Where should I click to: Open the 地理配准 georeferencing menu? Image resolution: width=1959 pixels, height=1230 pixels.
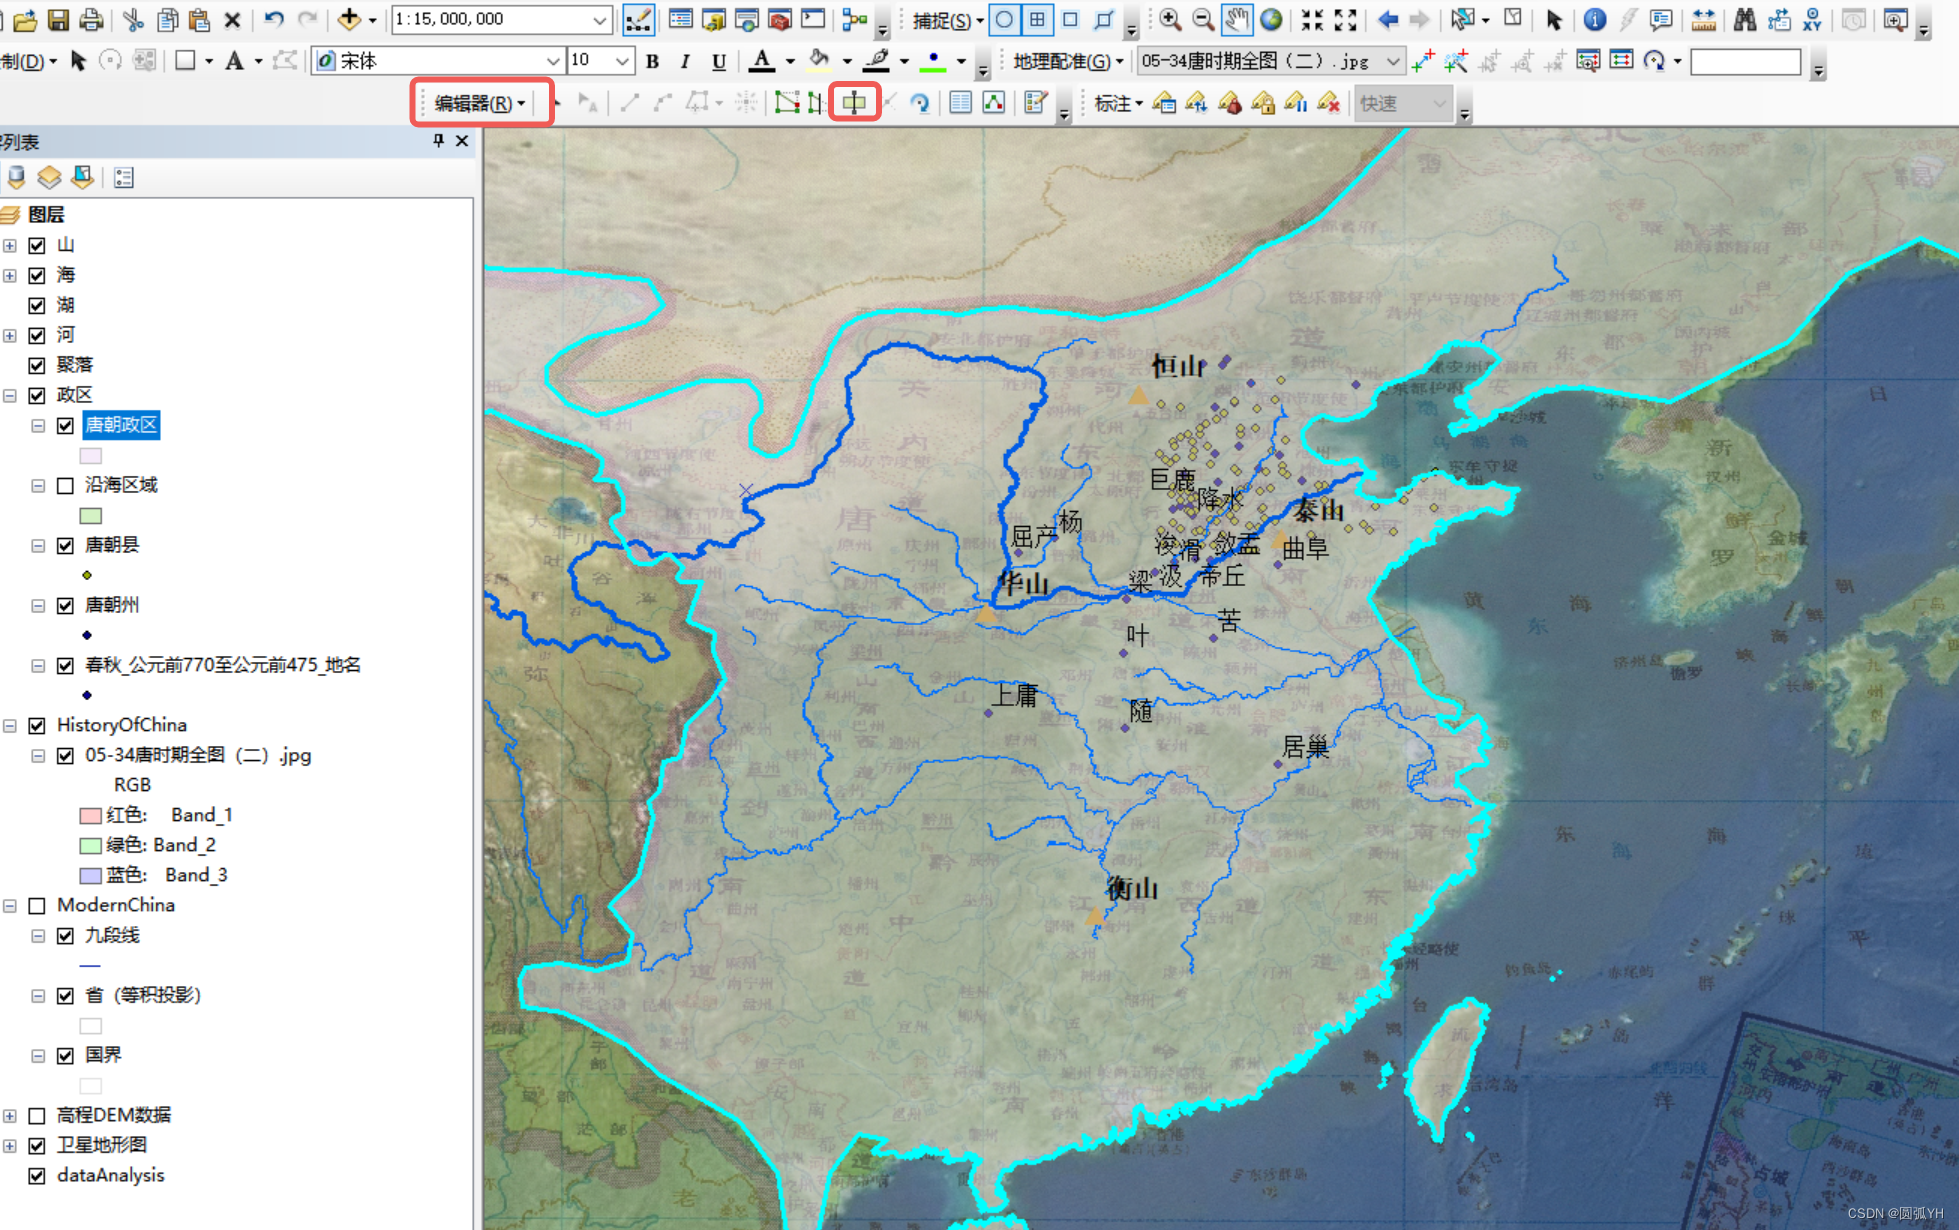tap(1067, 61)
